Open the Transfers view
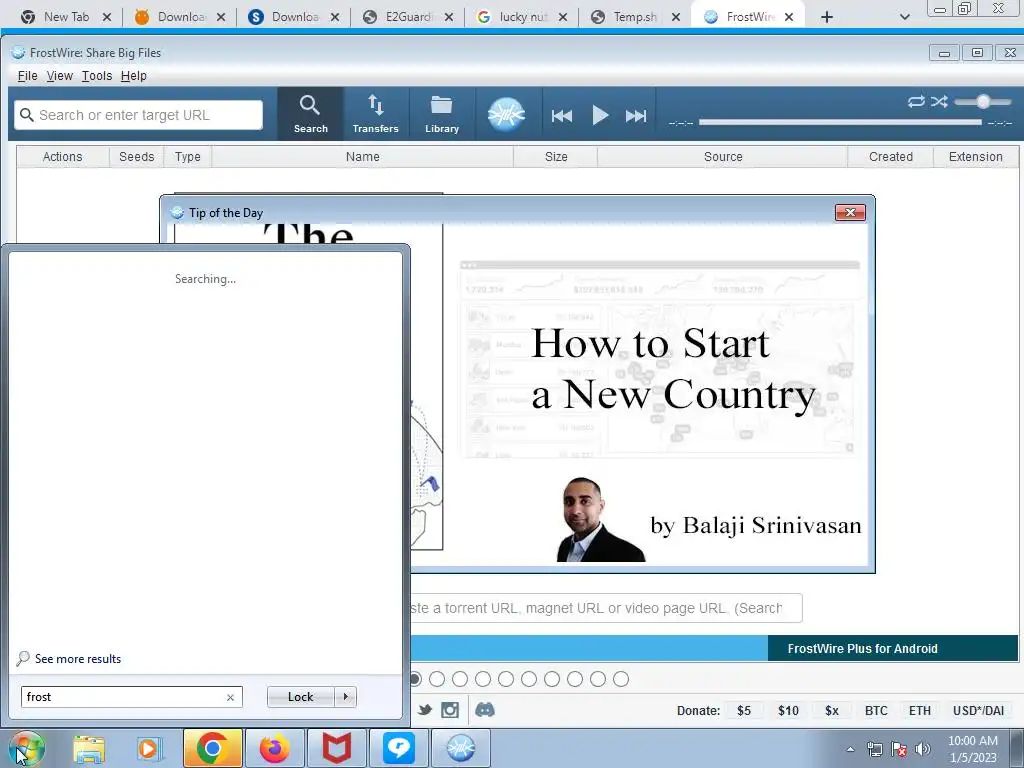The width and height of the screenshot is (1024, 768). (376, 114)
